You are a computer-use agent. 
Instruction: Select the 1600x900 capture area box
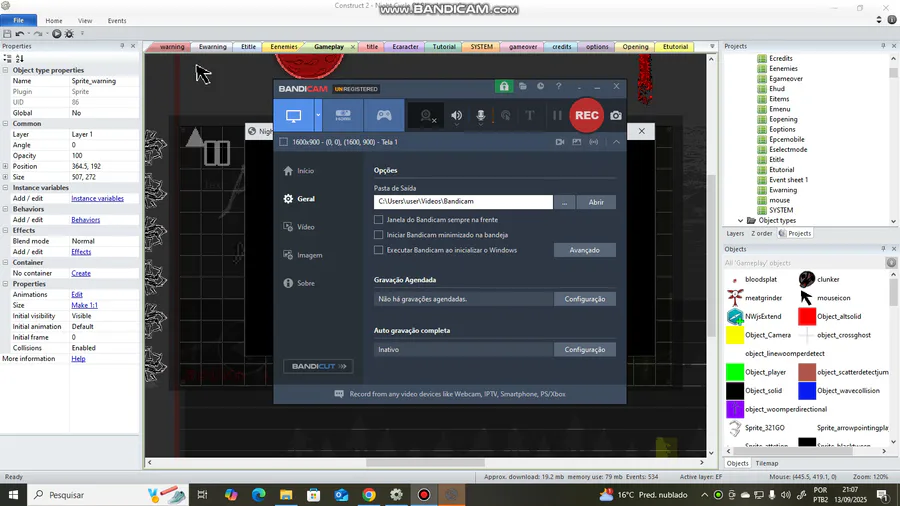coord(284,142)
